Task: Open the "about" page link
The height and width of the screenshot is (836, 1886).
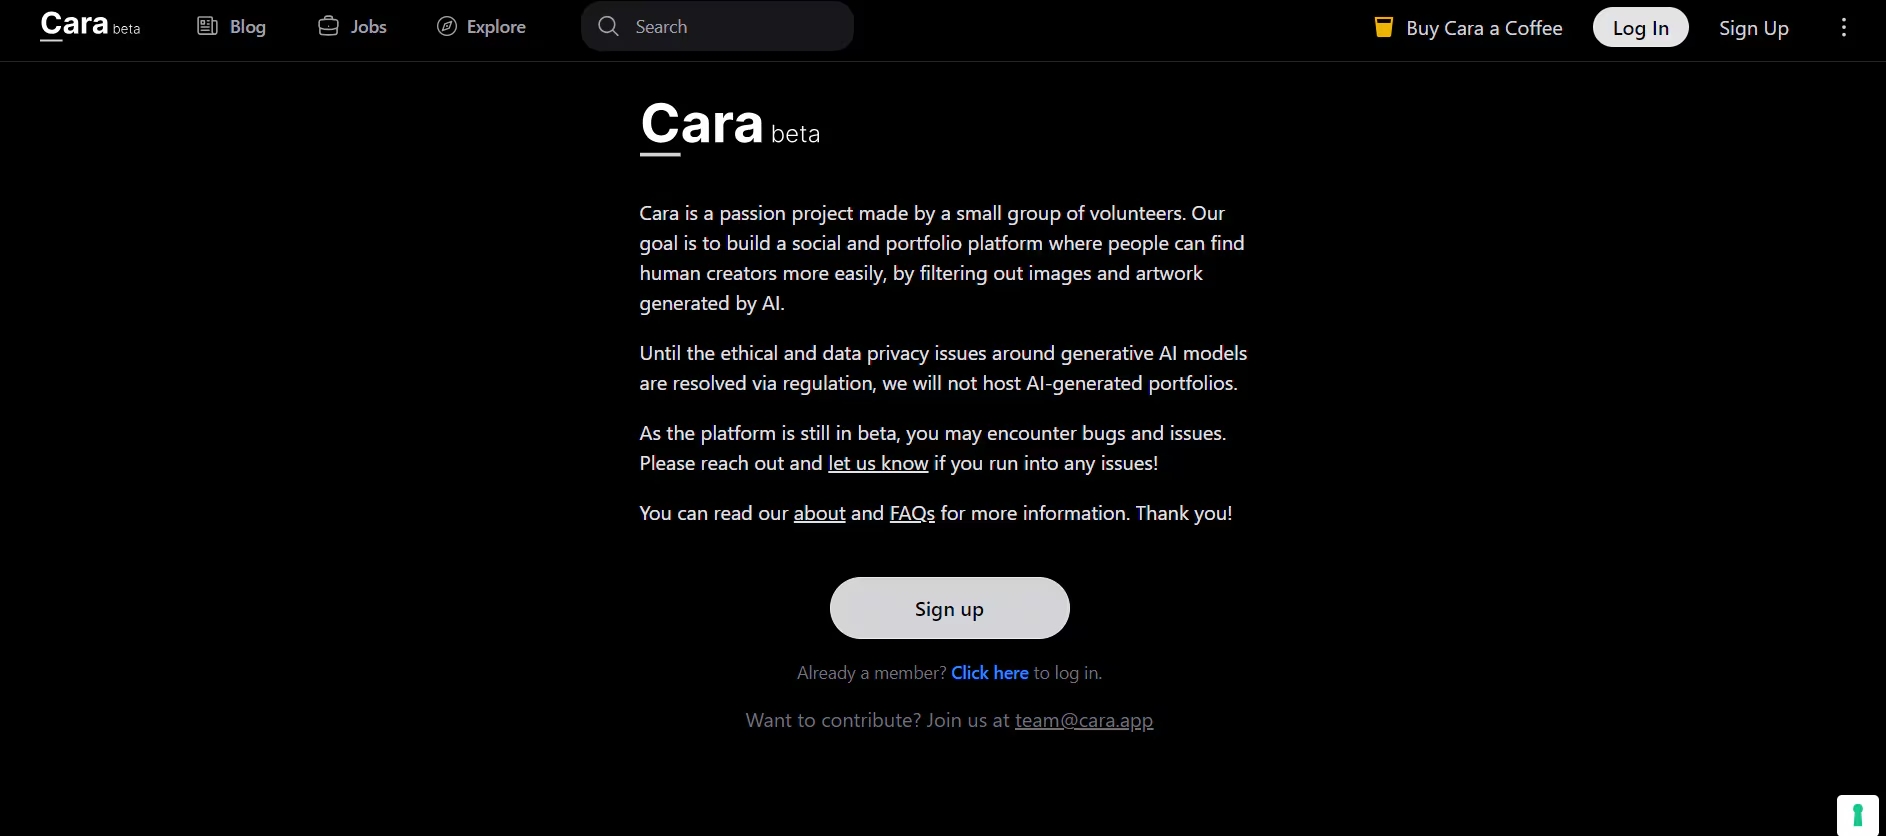Action: [819, 513]
